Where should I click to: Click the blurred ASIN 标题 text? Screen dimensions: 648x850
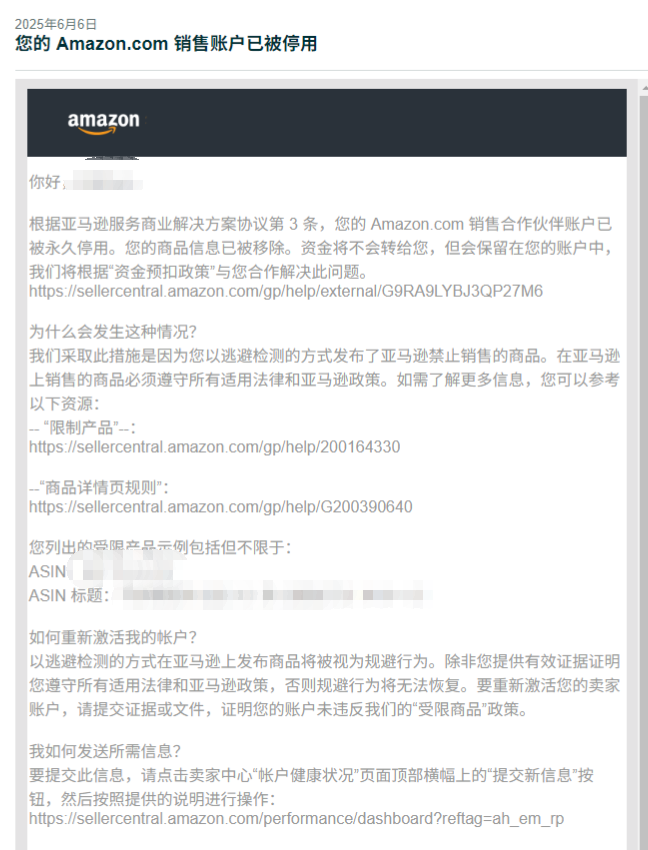click(x=277, y=595)
